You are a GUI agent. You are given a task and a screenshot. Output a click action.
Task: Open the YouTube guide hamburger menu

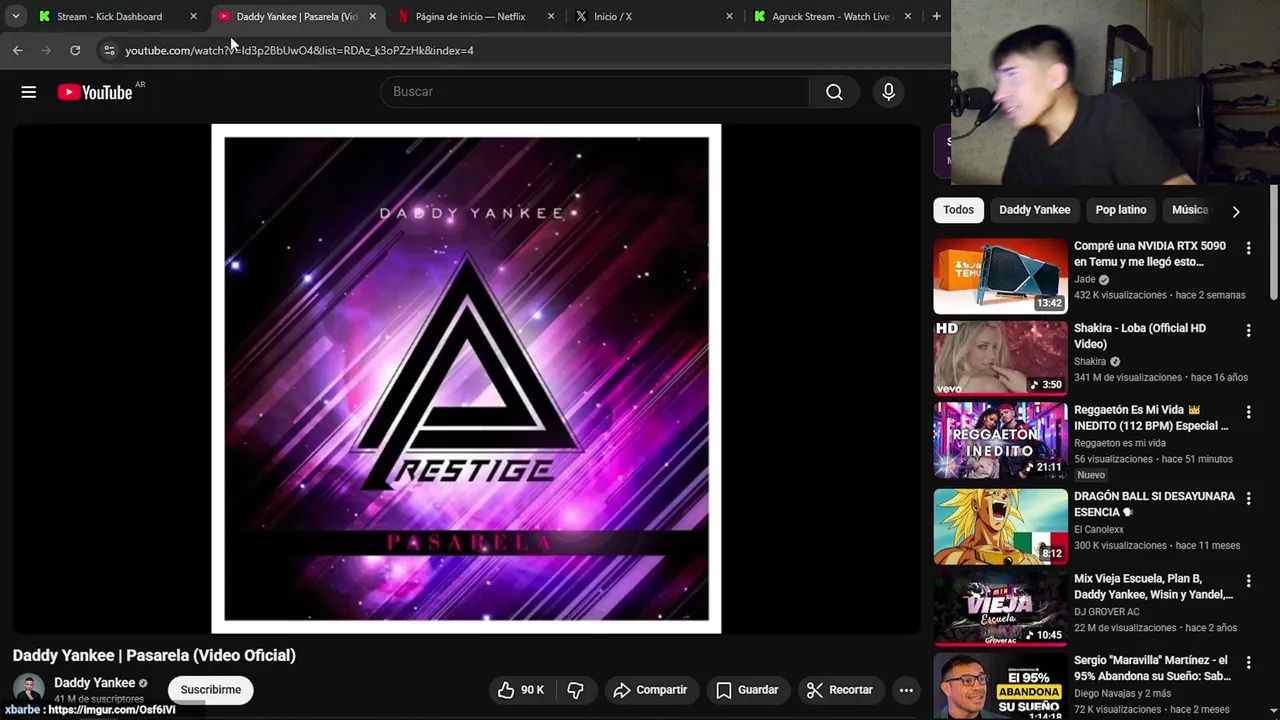pos(28,92)
